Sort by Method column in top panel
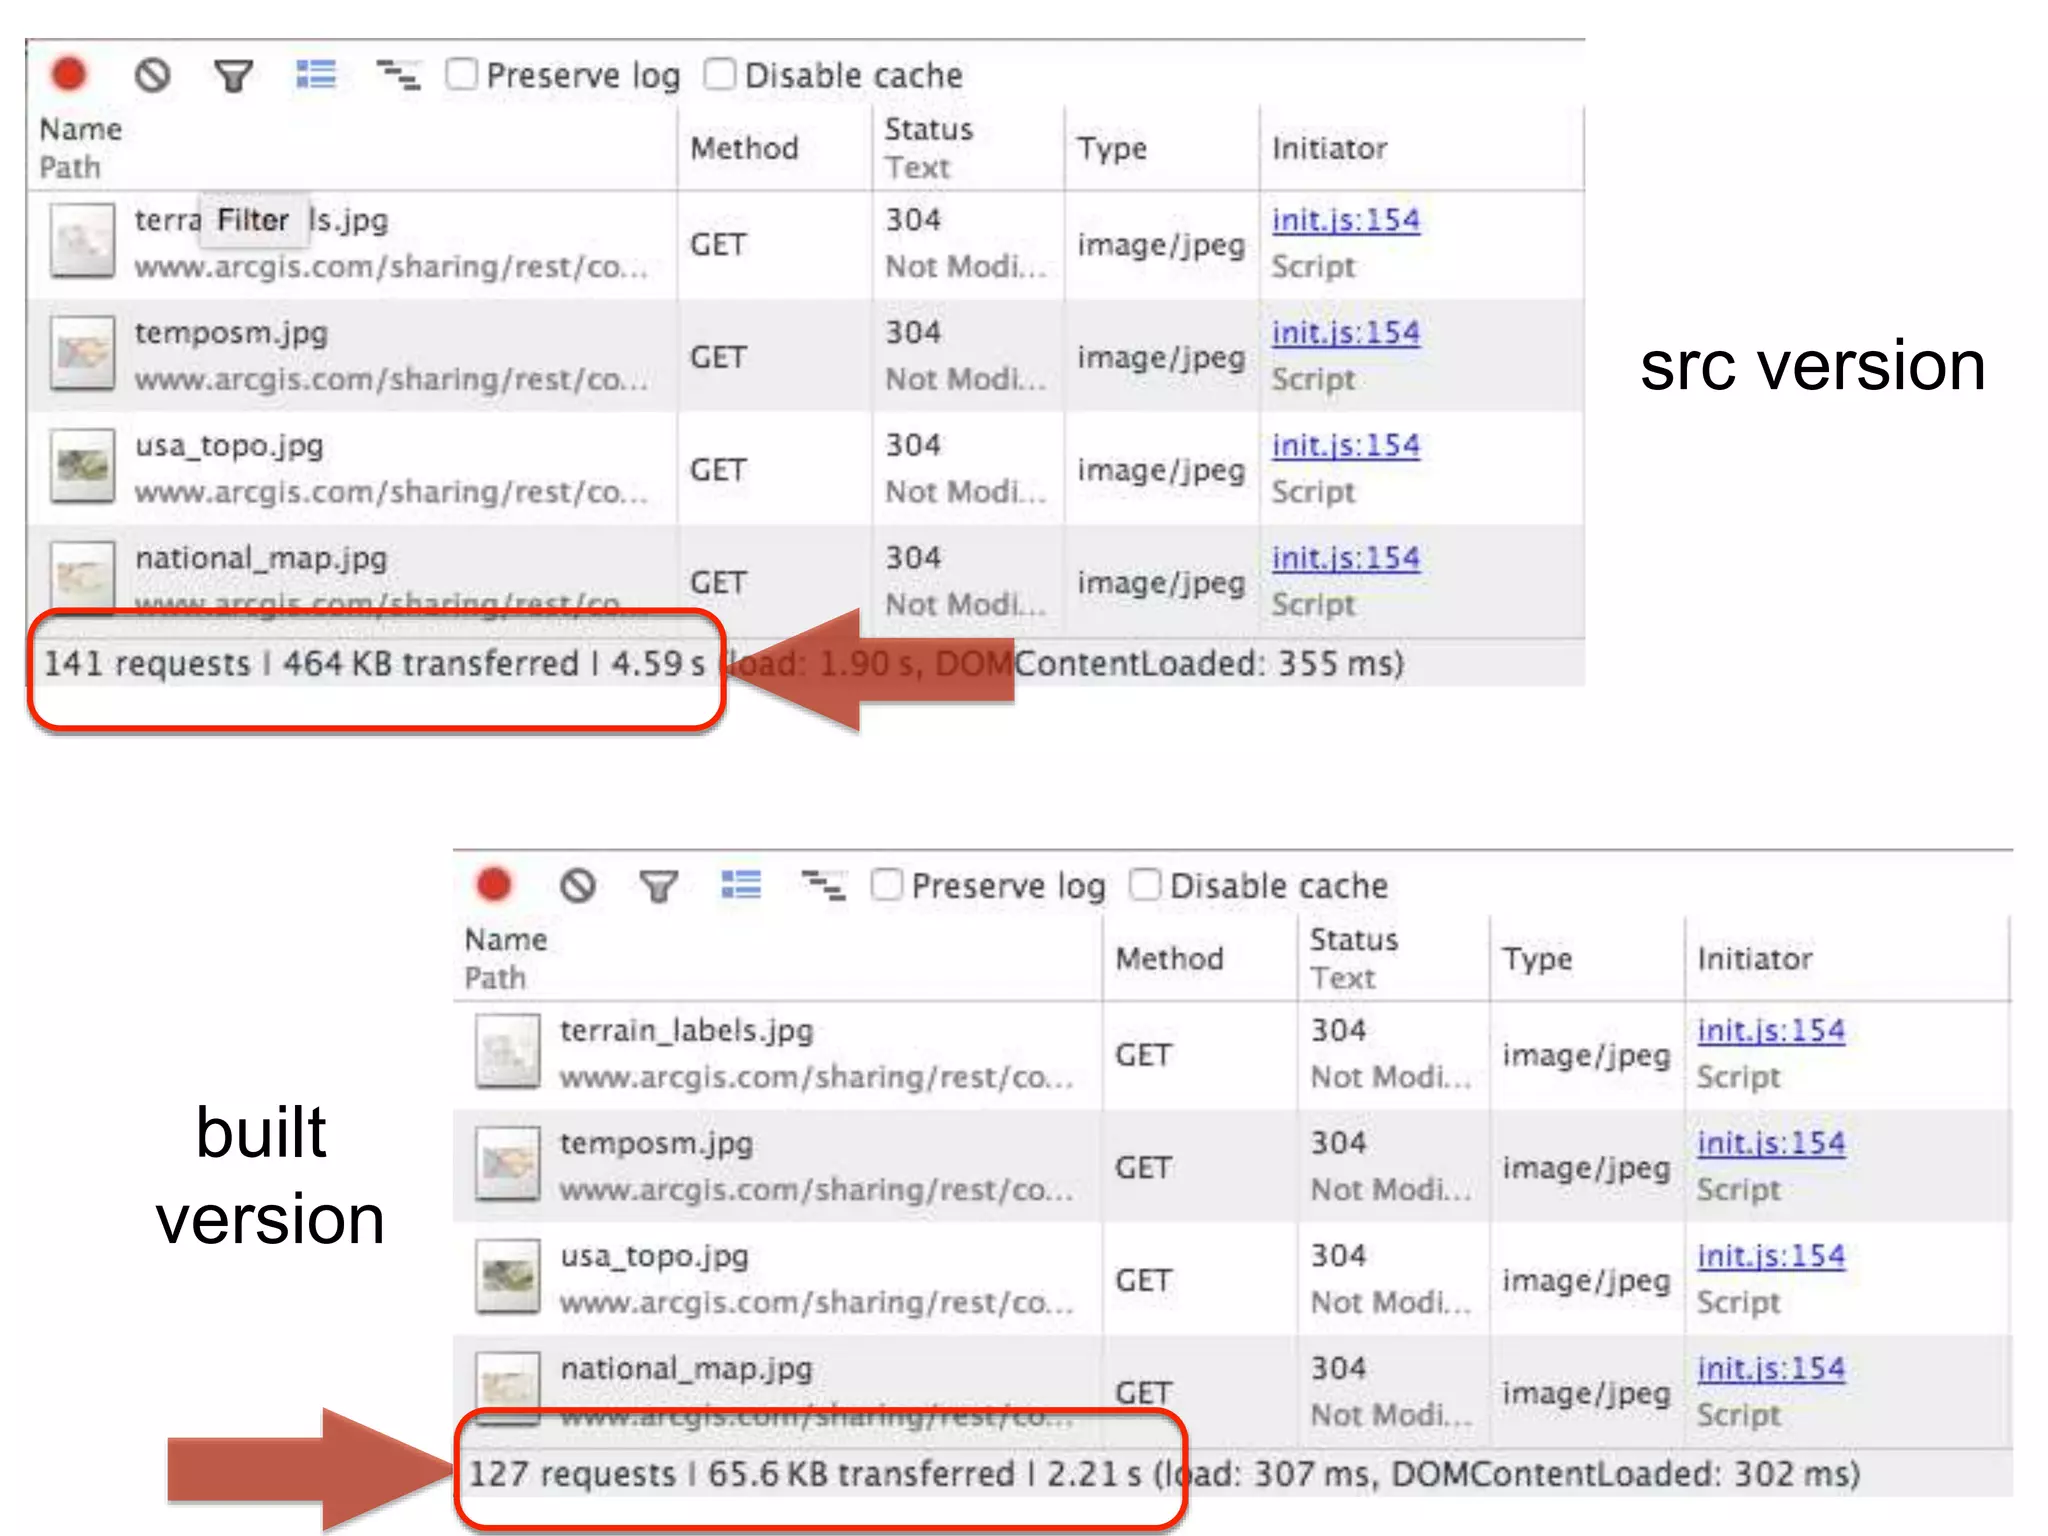This screenshot has width=2048, height=1536. click(x=745, y=148)
